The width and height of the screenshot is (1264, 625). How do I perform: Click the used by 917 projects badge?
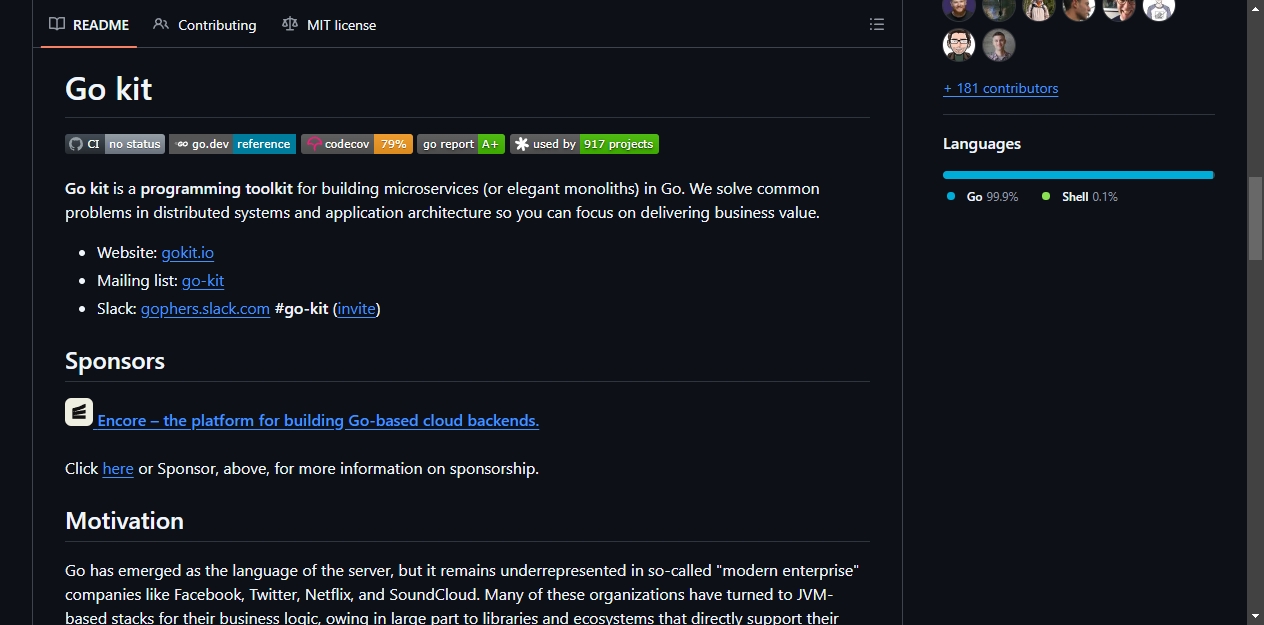tap(584, 144)
